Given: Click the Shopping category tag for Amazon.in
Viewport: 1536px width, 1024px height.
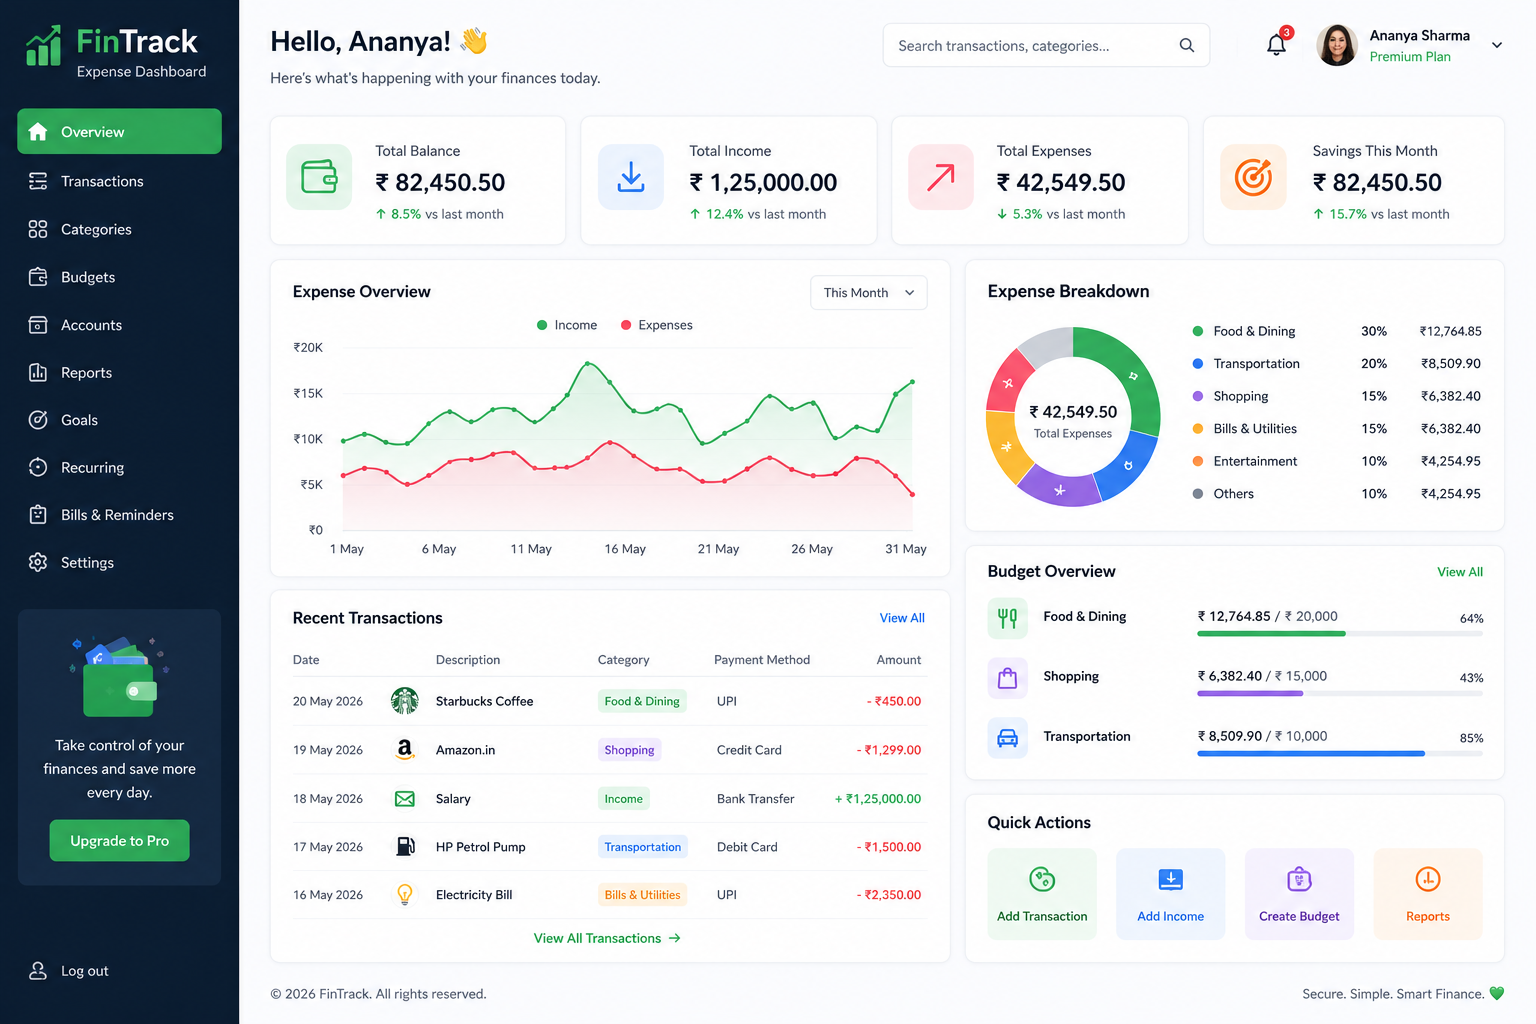Looking at the screenshot, I should pos(629,749).
